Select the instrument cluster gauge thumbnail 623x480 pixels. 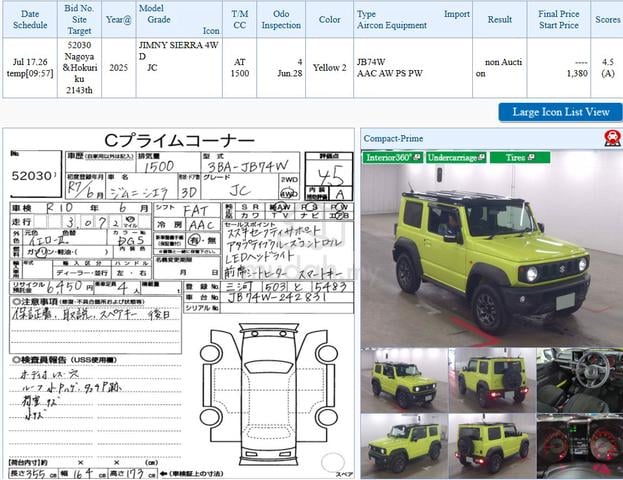580,446
